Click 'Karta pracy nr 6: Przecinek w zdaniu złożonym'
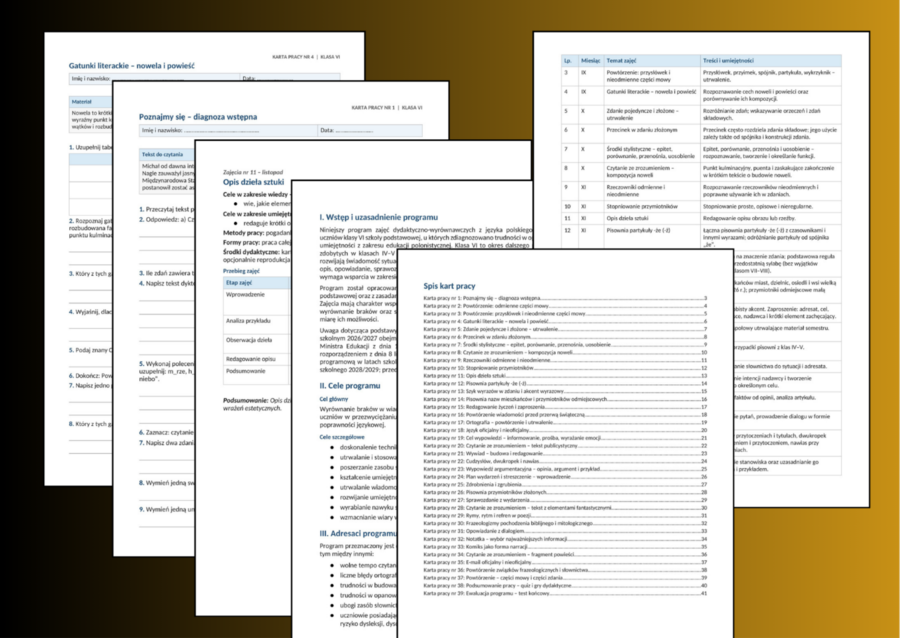Screen dimensions: 900x638 pos(565,337)
